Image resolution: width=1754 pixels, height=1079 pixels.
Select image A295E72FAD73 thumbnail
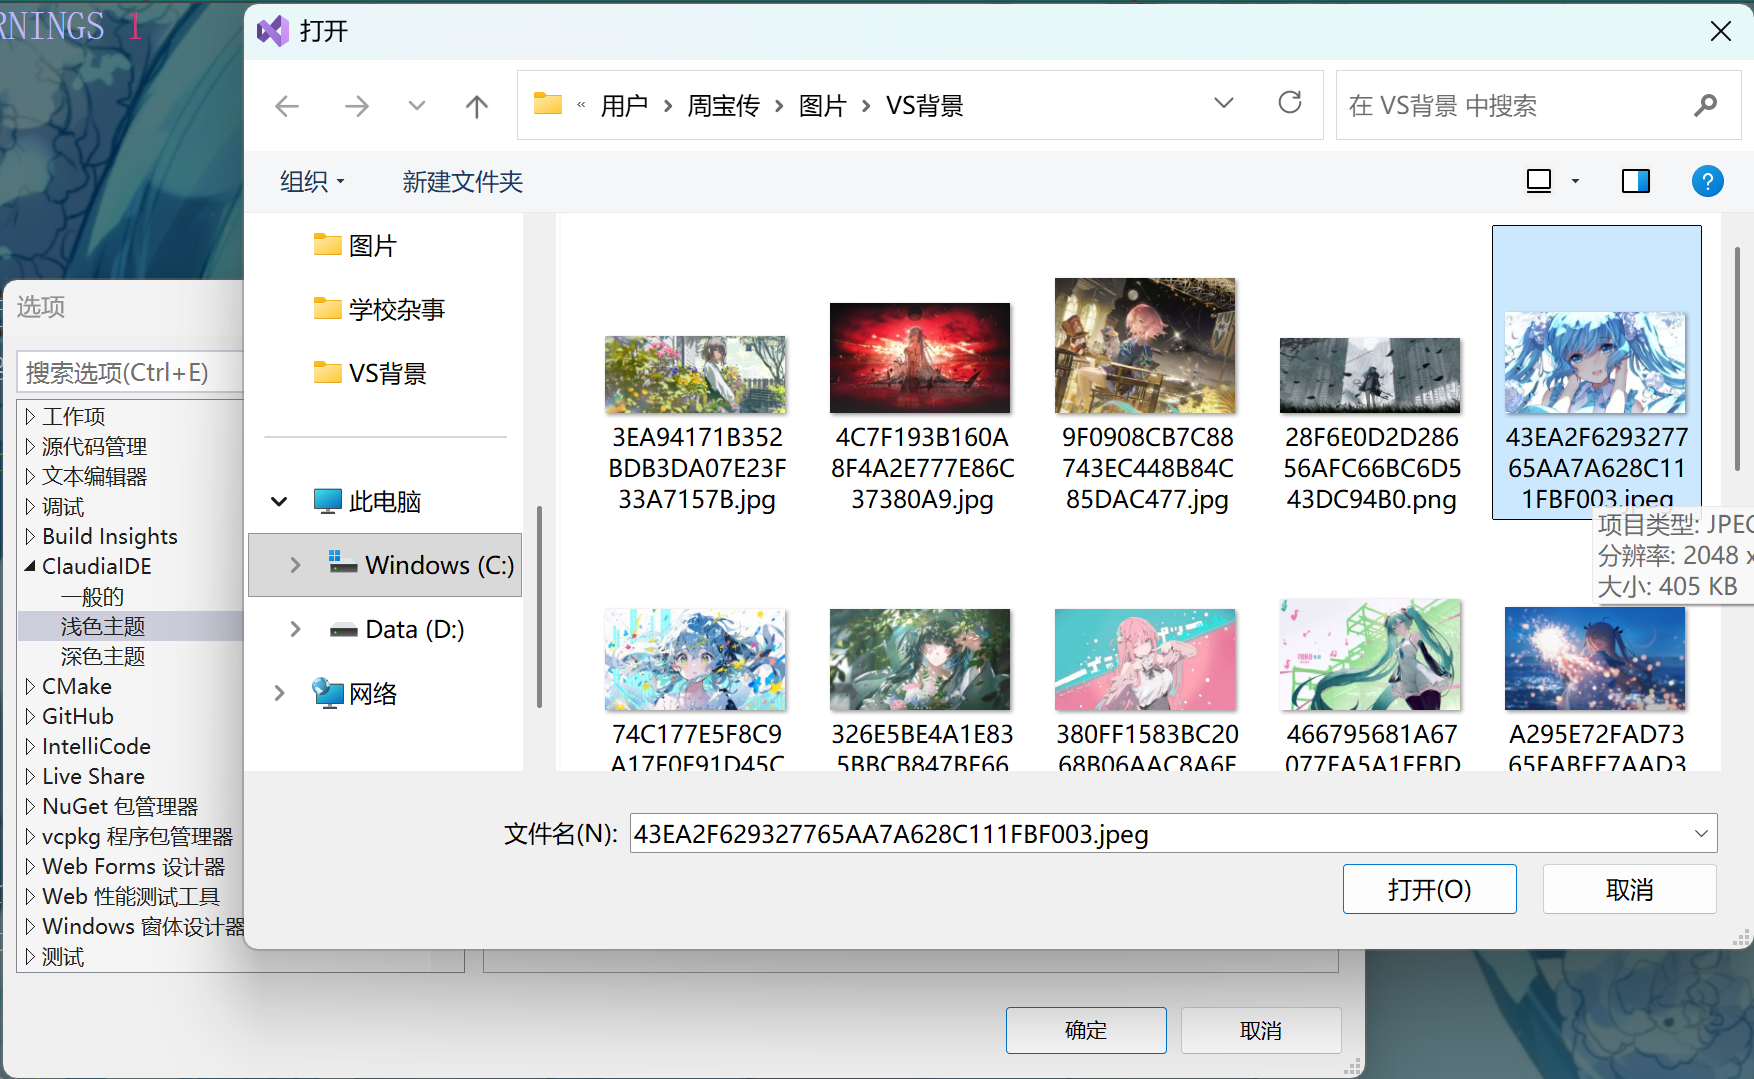1596,658
